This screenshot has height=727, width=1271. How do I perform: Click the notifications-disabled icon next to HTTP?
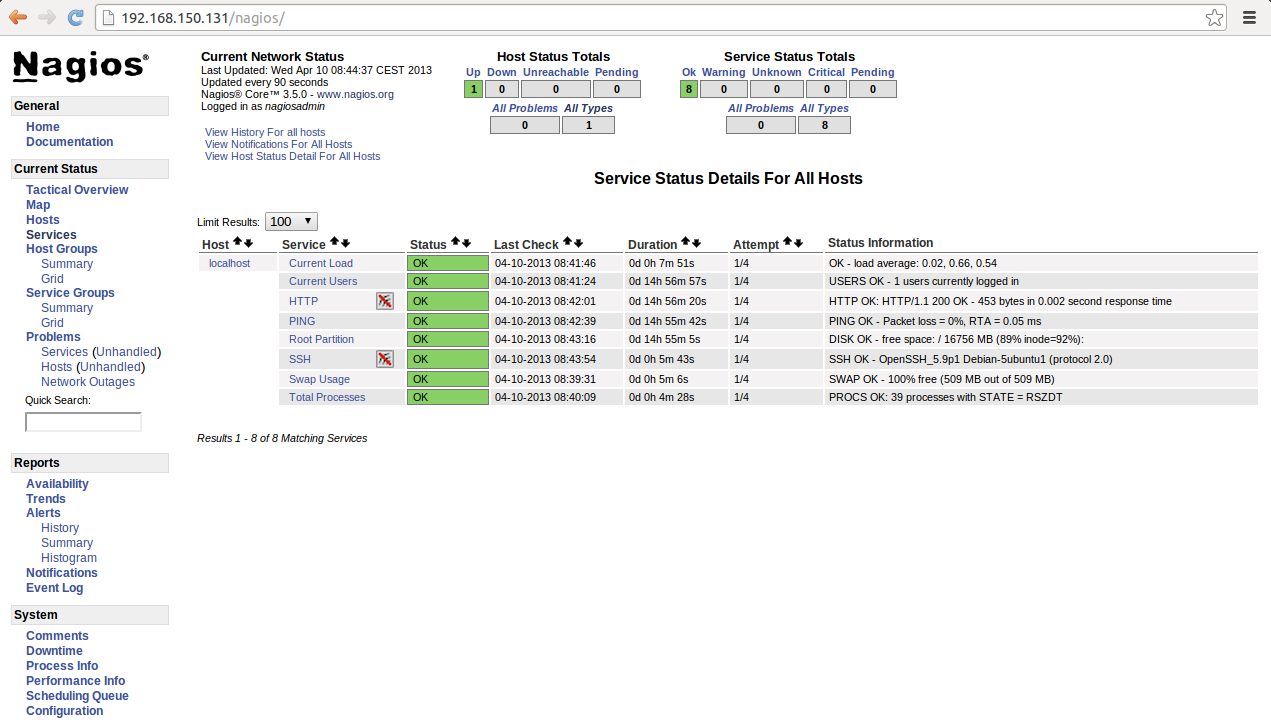tap(384, 300)
